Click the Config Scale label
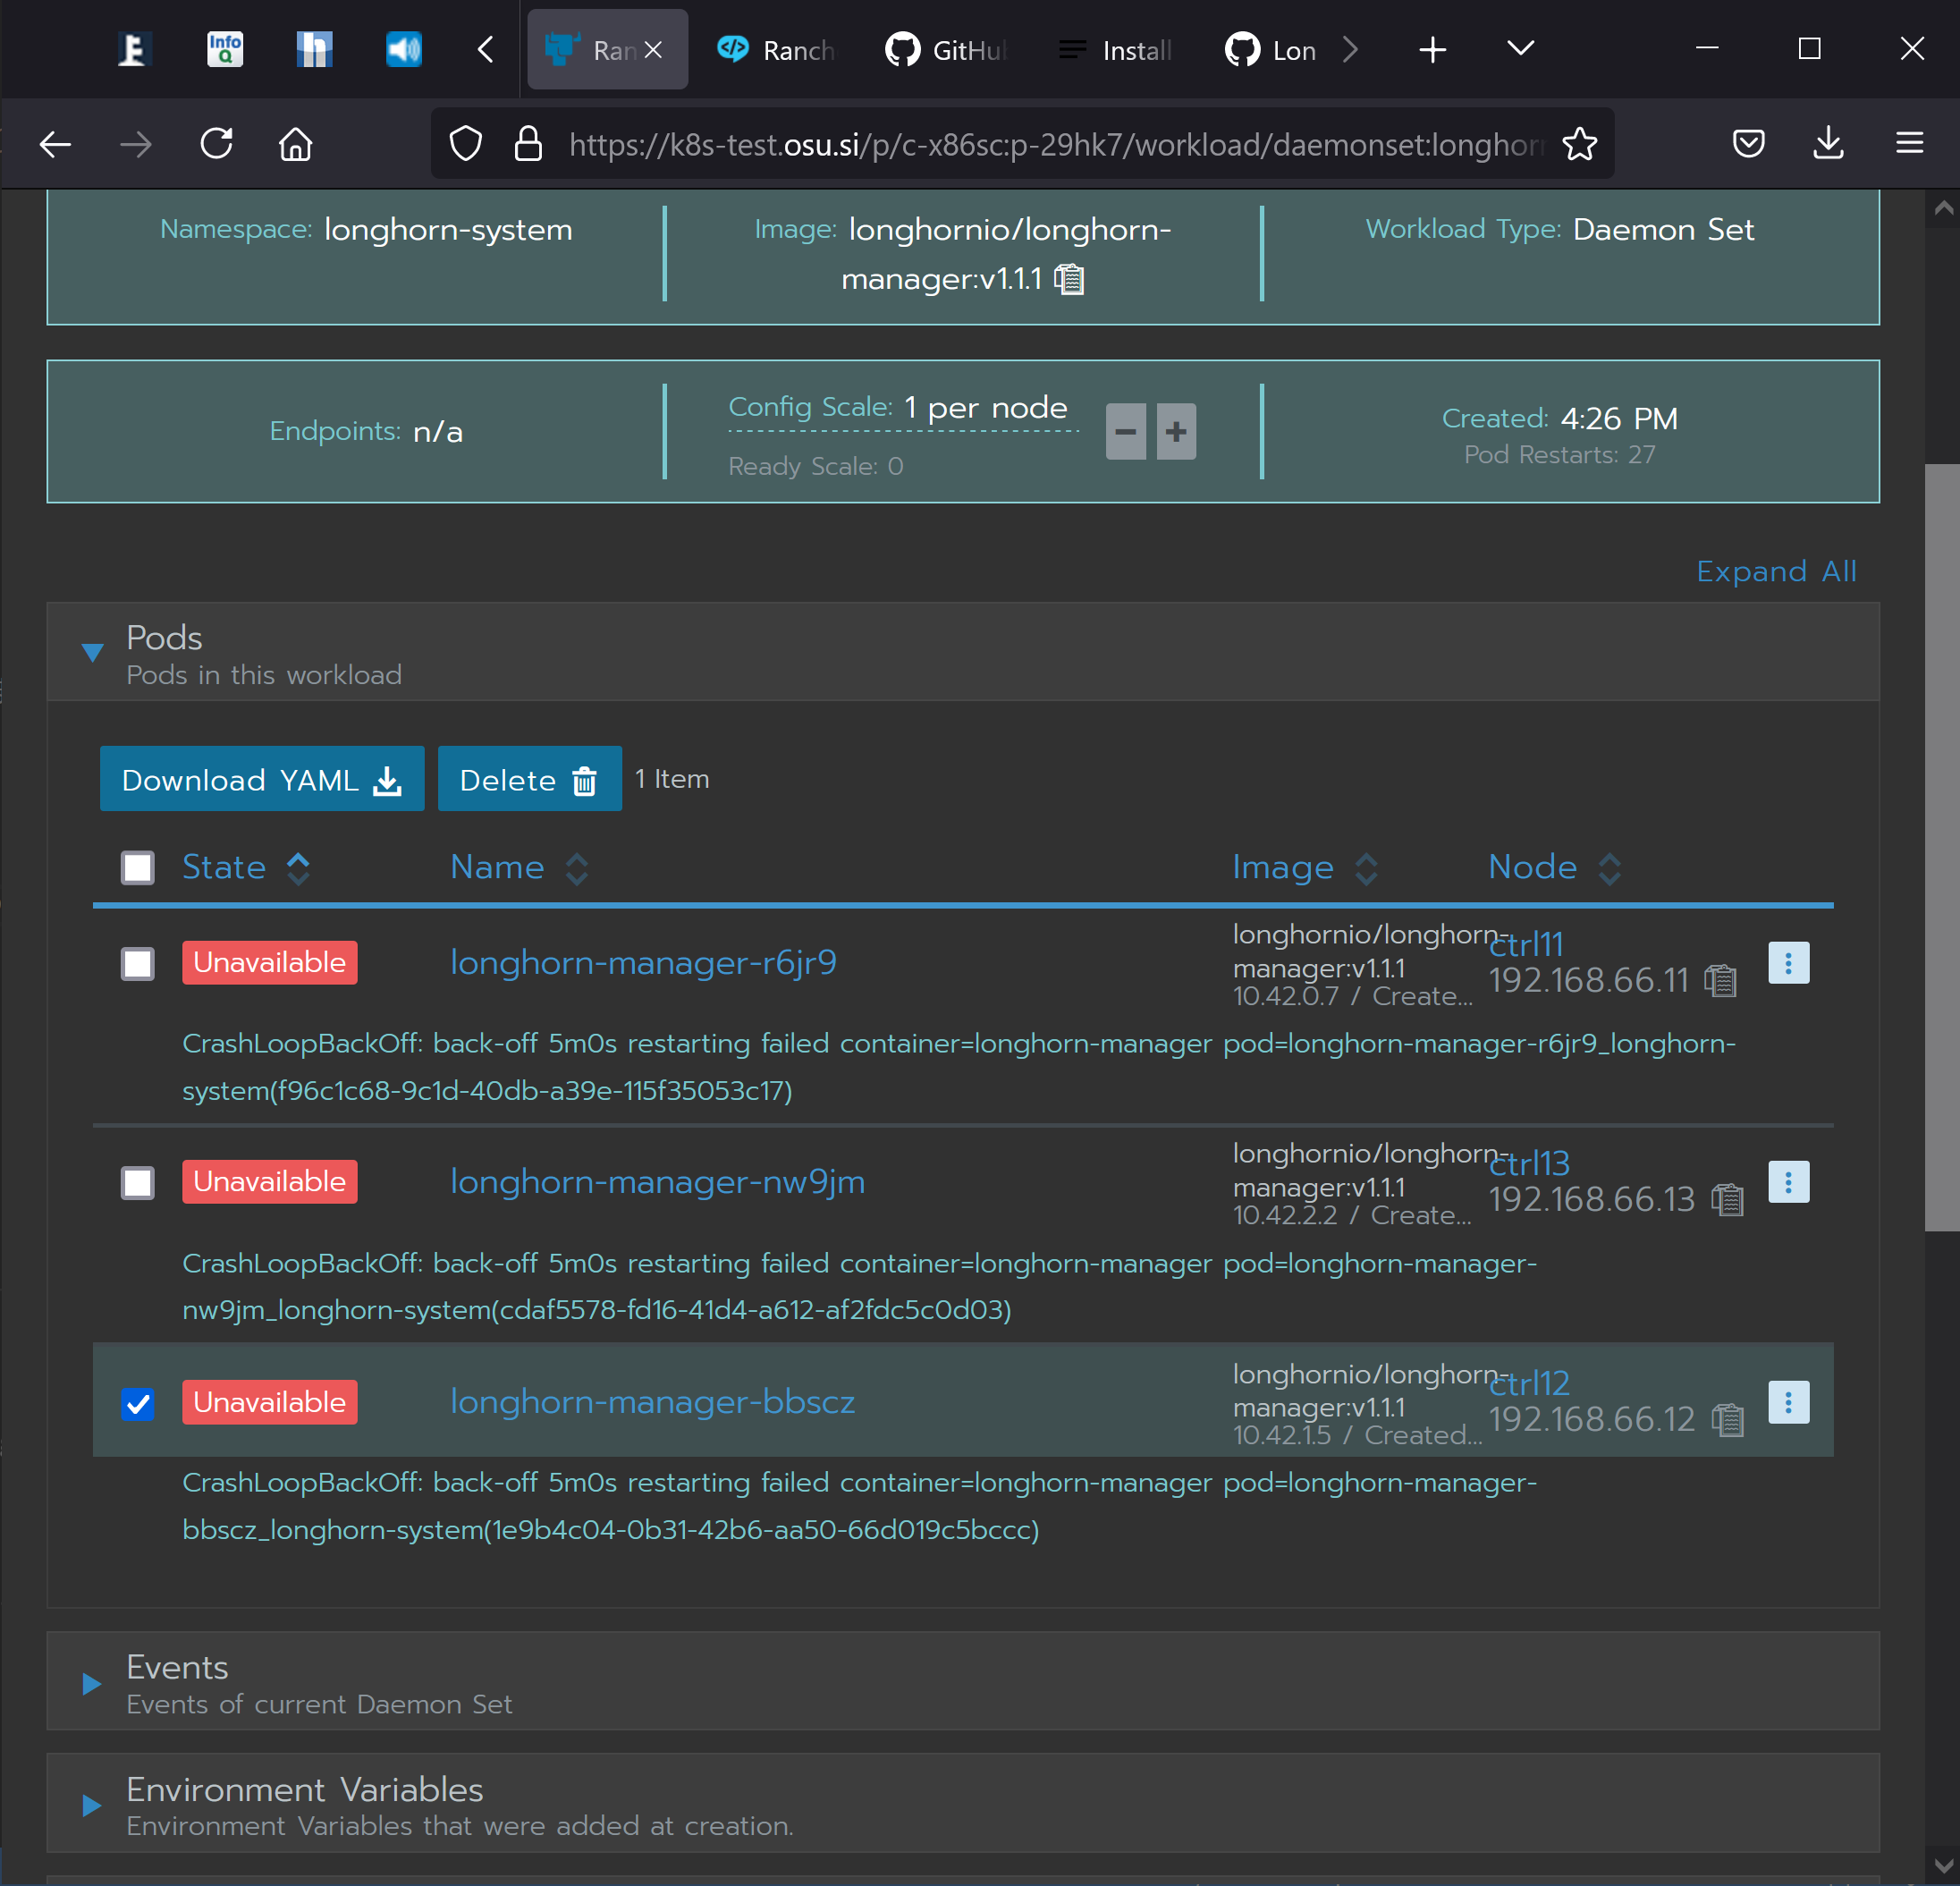This screenshot has height=1886, width=1960. [810, 407]
